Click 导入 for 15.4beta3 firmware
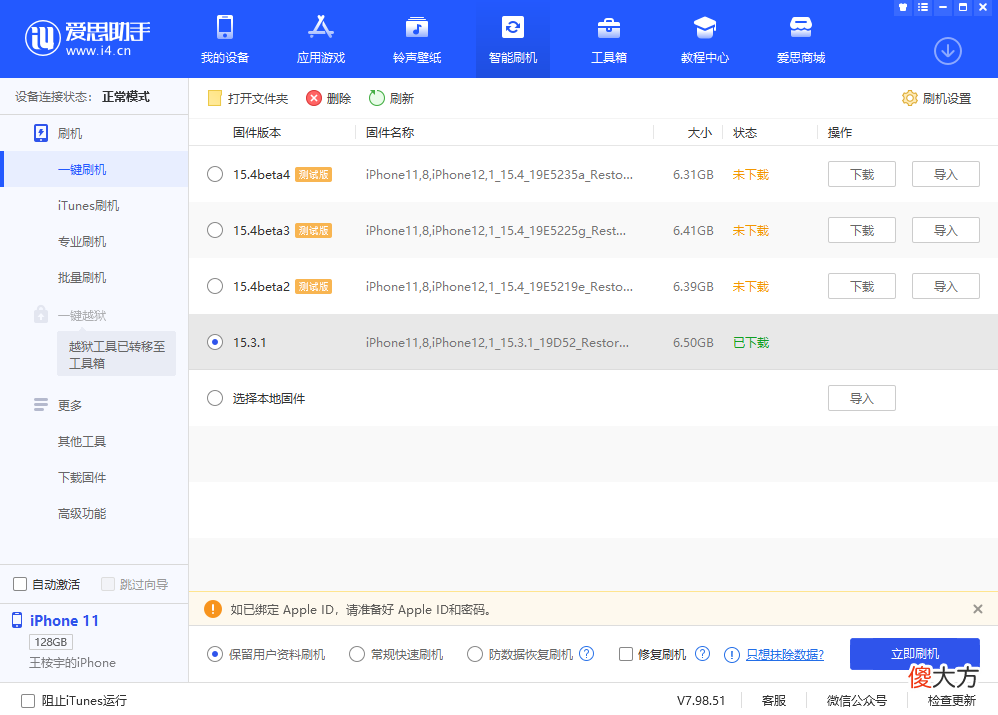The width and height of the screenshot is (998, 715). (x=946, y=230)
